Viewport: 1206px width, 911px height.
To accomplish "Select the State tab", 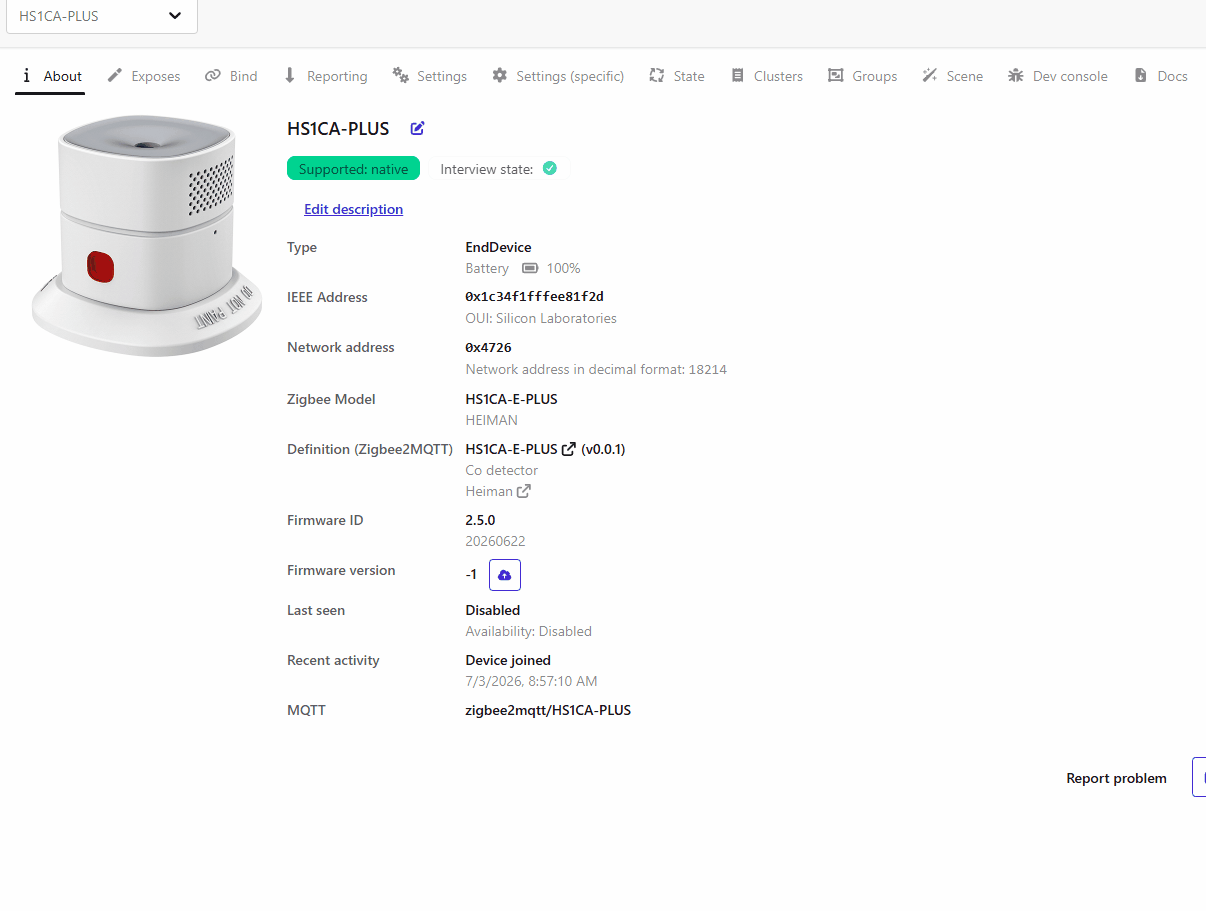I will tap(677, 76).
